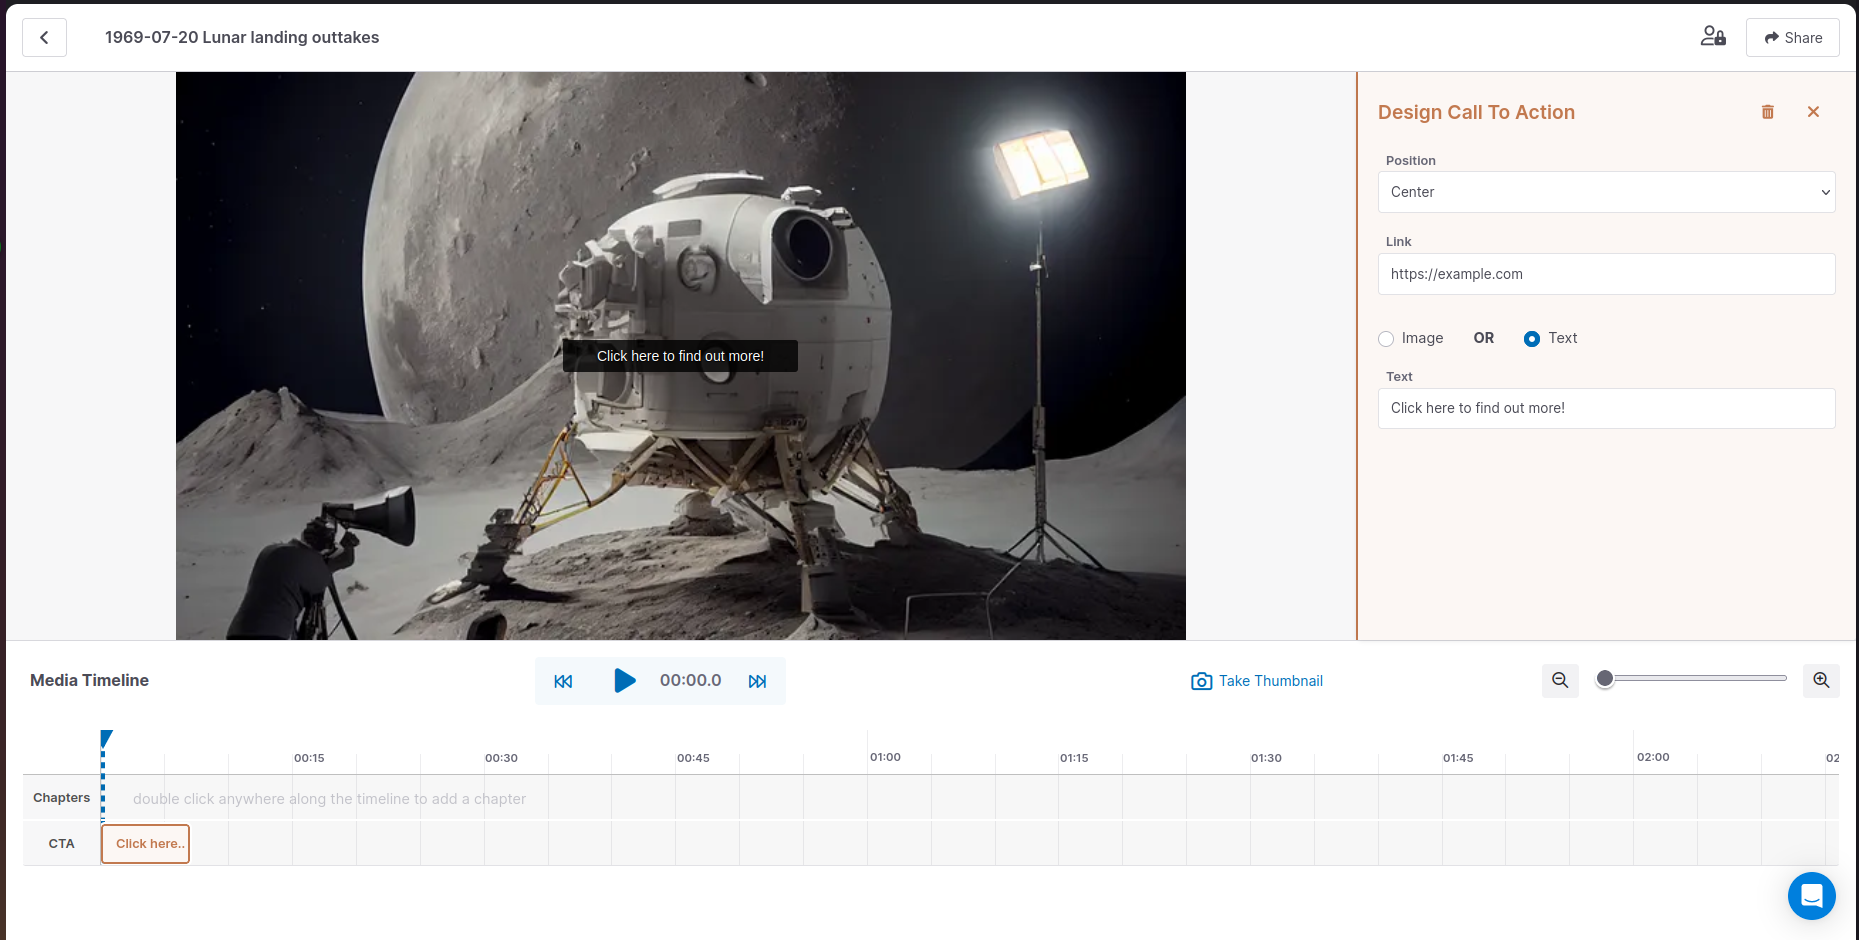Open the Position dropdown set to Center
The width and height of the screenshot is (1859, 940).
tap(1606, 192)
